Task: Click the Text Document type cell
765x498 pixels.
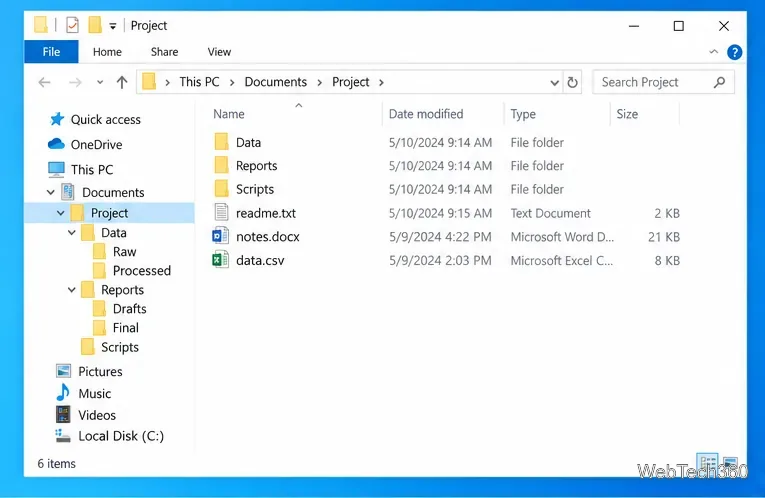Action: [550, 213]
